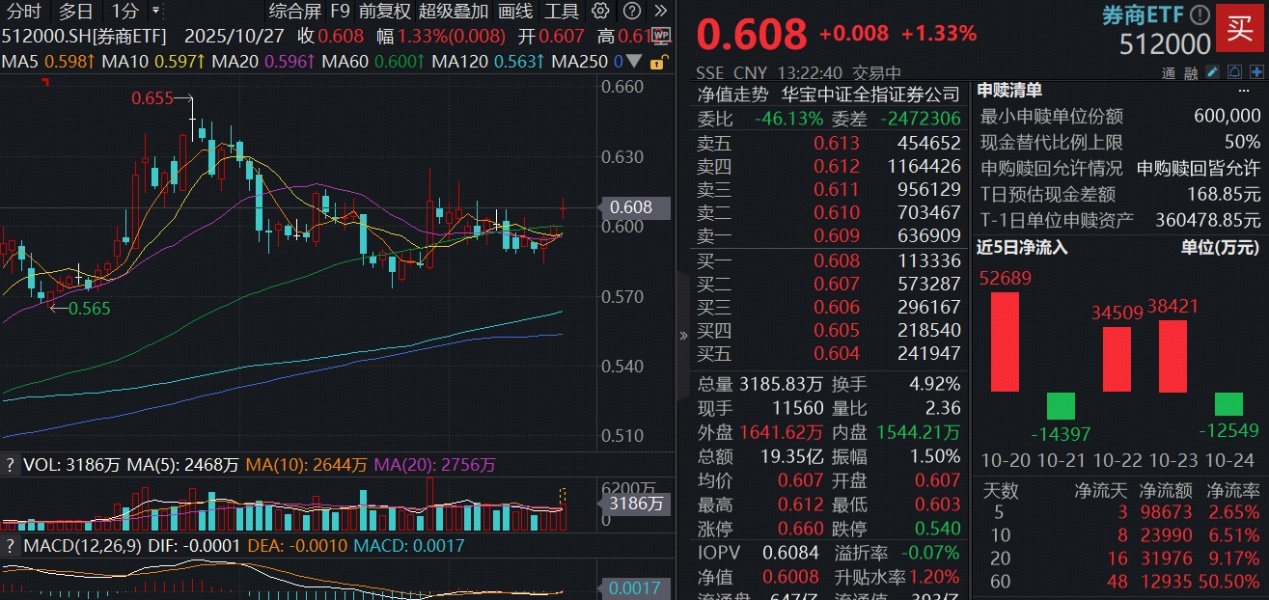
Task: Collapse side panel with splitter arrow
Action: click(683, 336)
